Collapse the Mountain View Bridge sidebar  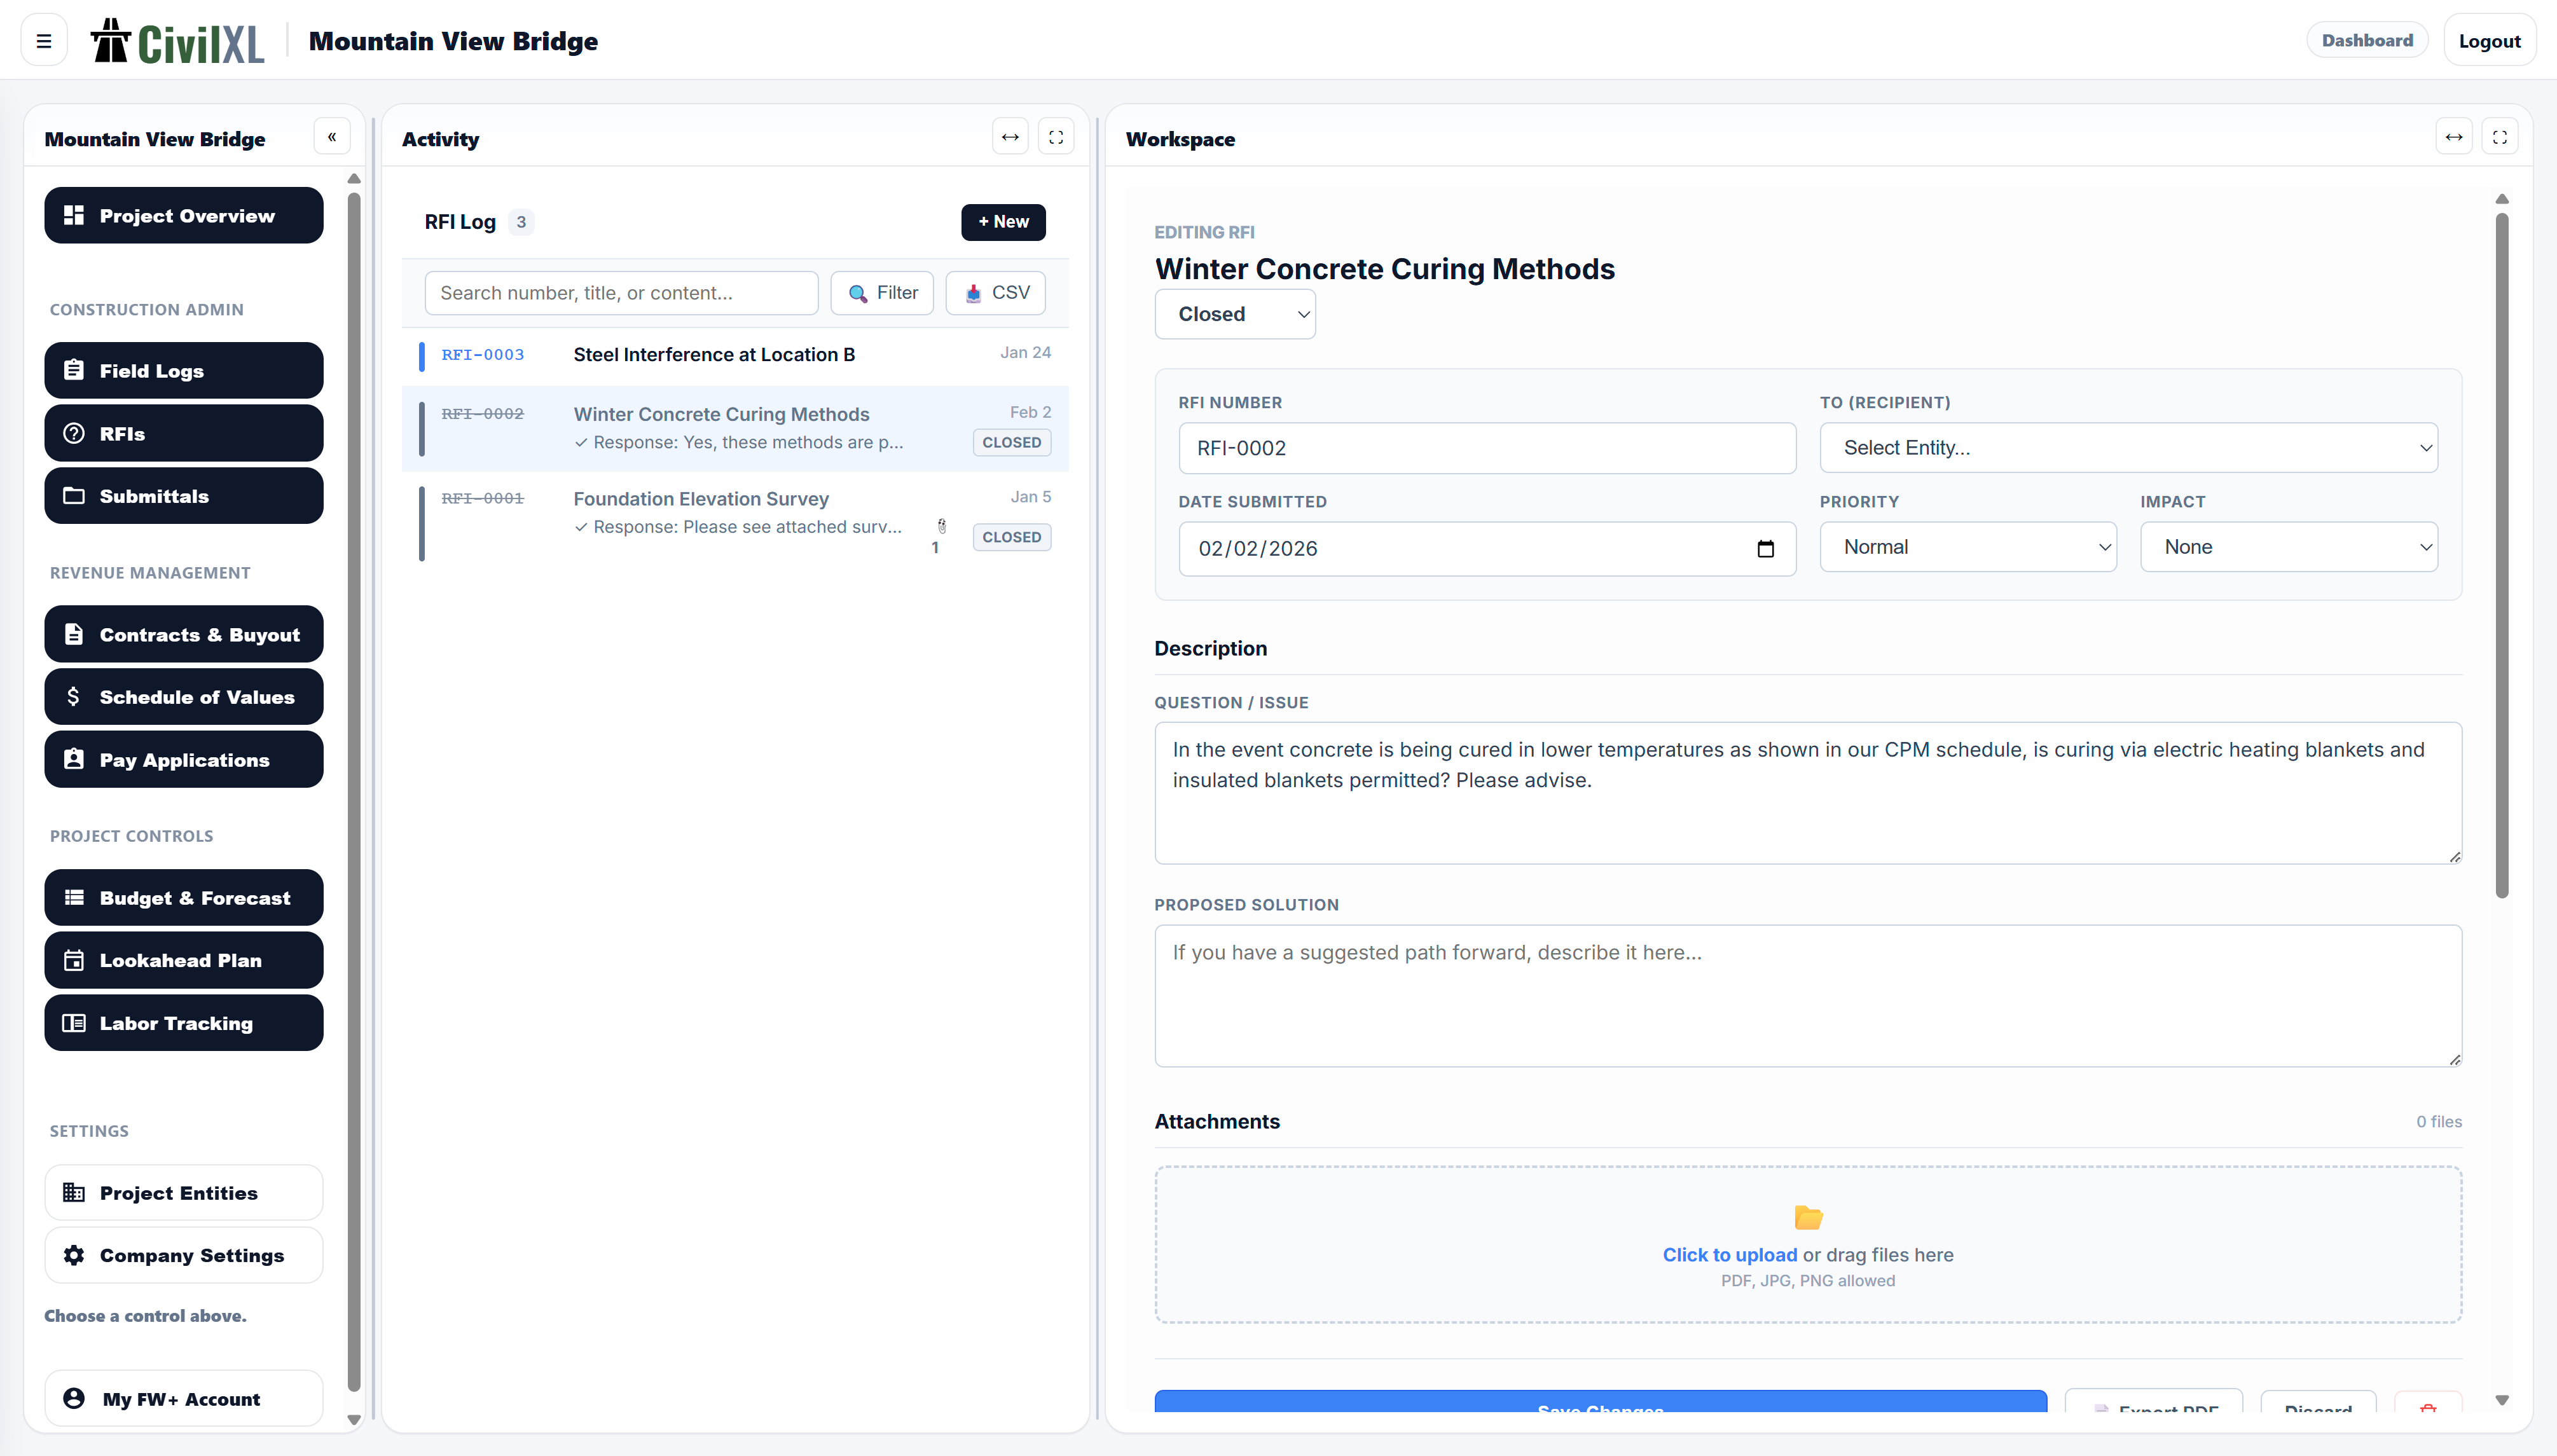click(332, 137)
